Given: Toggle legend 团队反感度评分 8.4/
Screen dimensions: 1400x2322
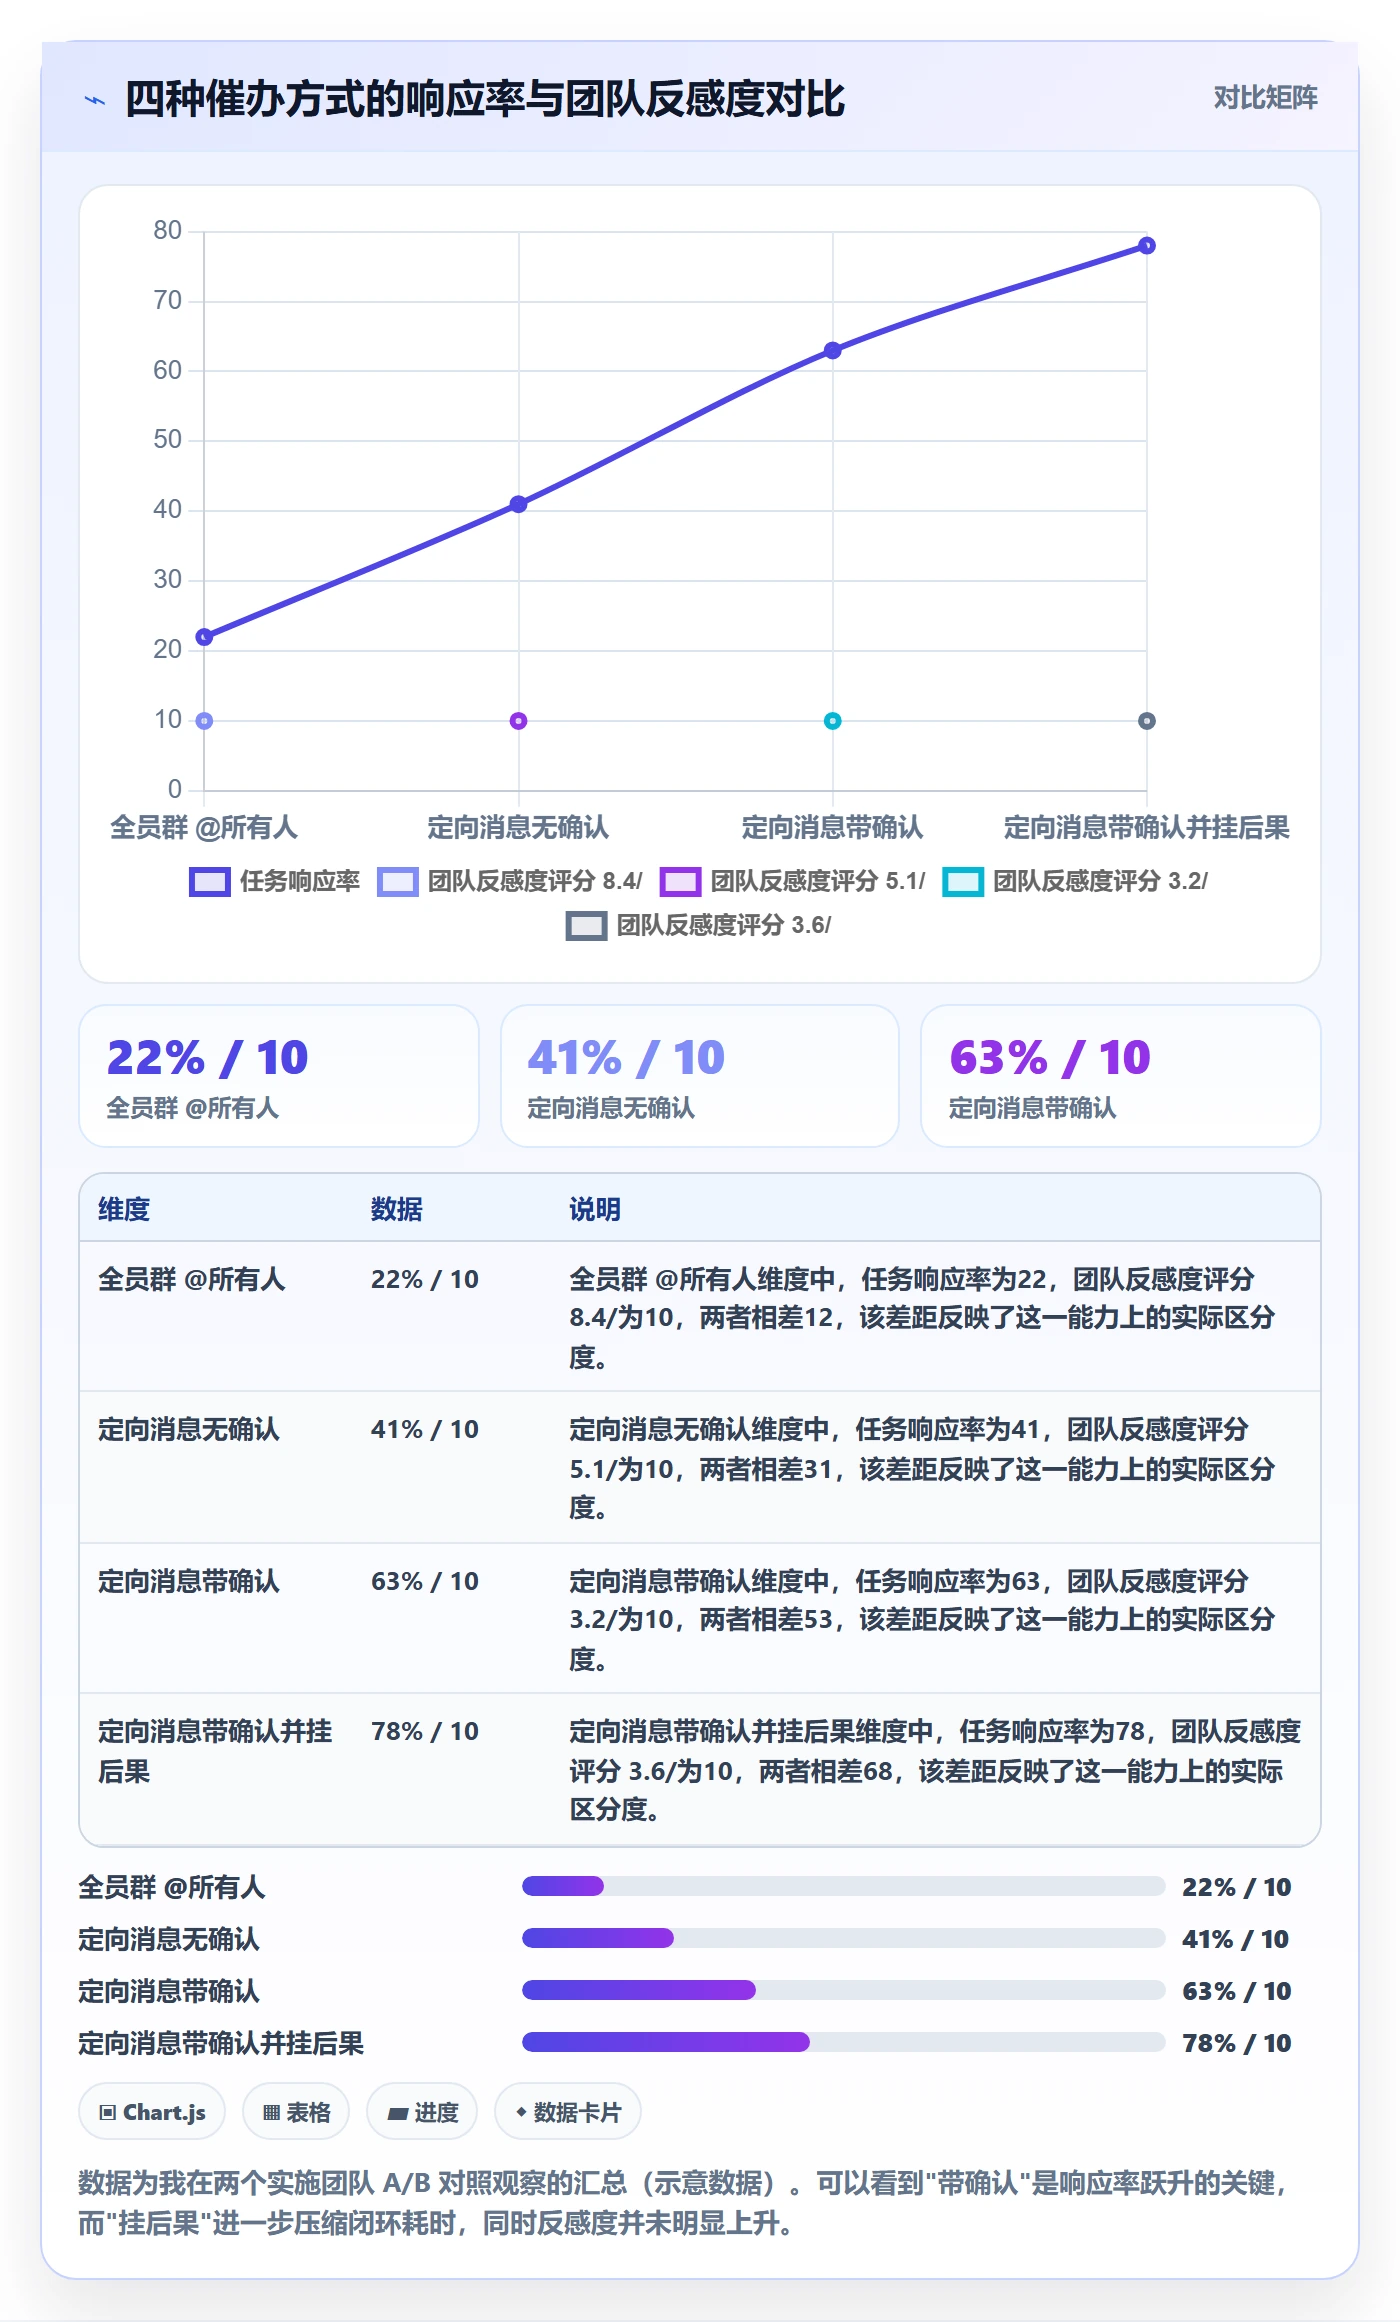Looking at the screenshot, I should click(x=510, y=881).
